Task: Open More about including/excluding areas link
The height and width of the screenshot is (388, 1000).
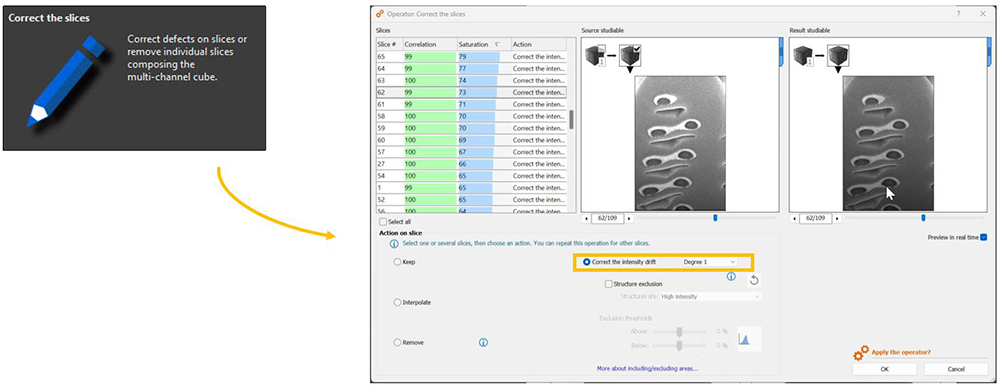Action: [x=647, y=368]
